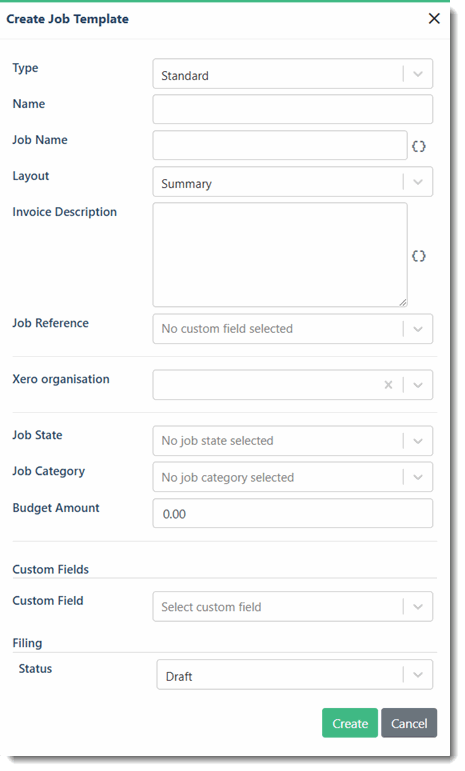The height and width of the screenshot is (771, 465).
Task: Choose a job state from dropdown
Action: [292, 441]
